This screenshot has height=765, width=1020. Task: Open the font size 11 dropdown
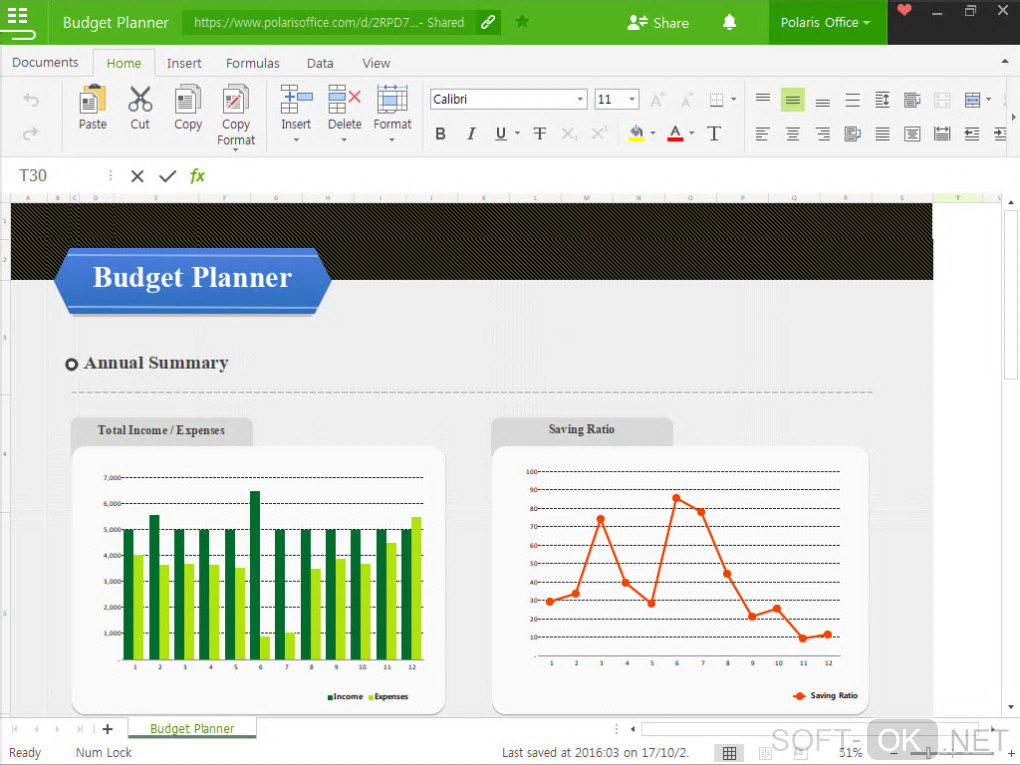click(631, 99)
